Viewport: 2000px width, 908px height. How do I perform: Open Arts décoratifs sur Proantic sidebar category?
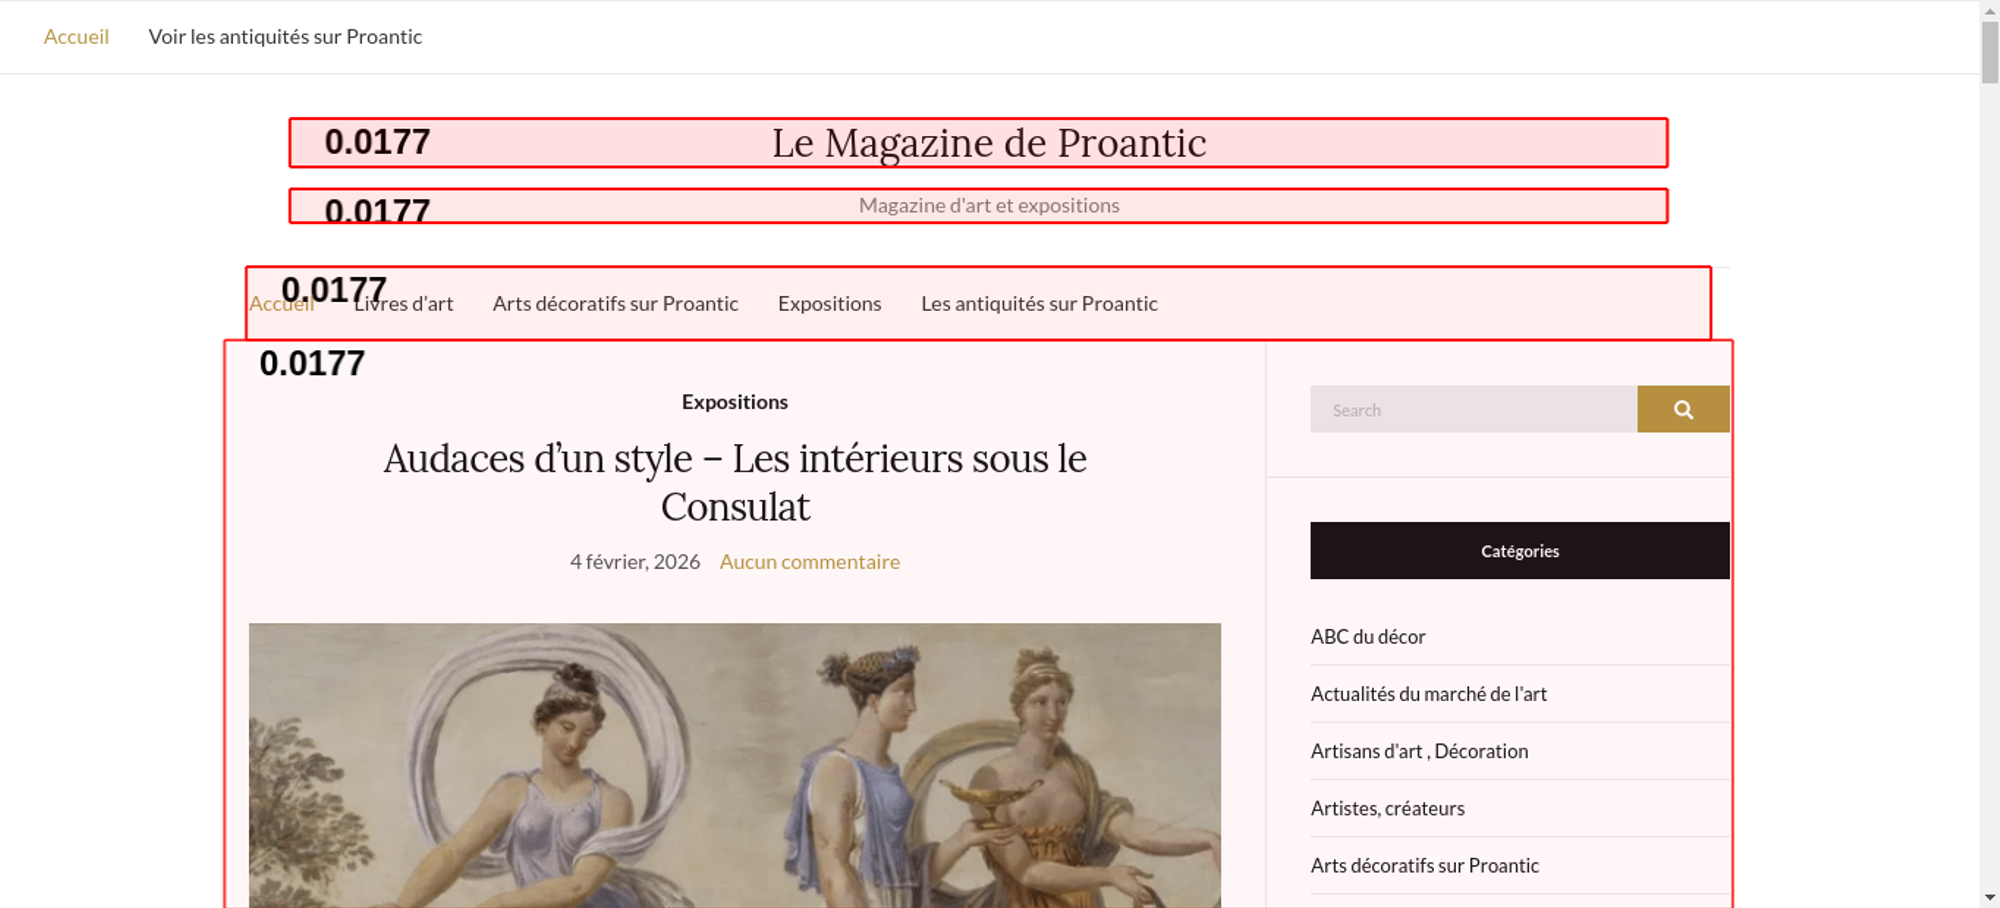pyautogui.click(x=1424, y=866)
